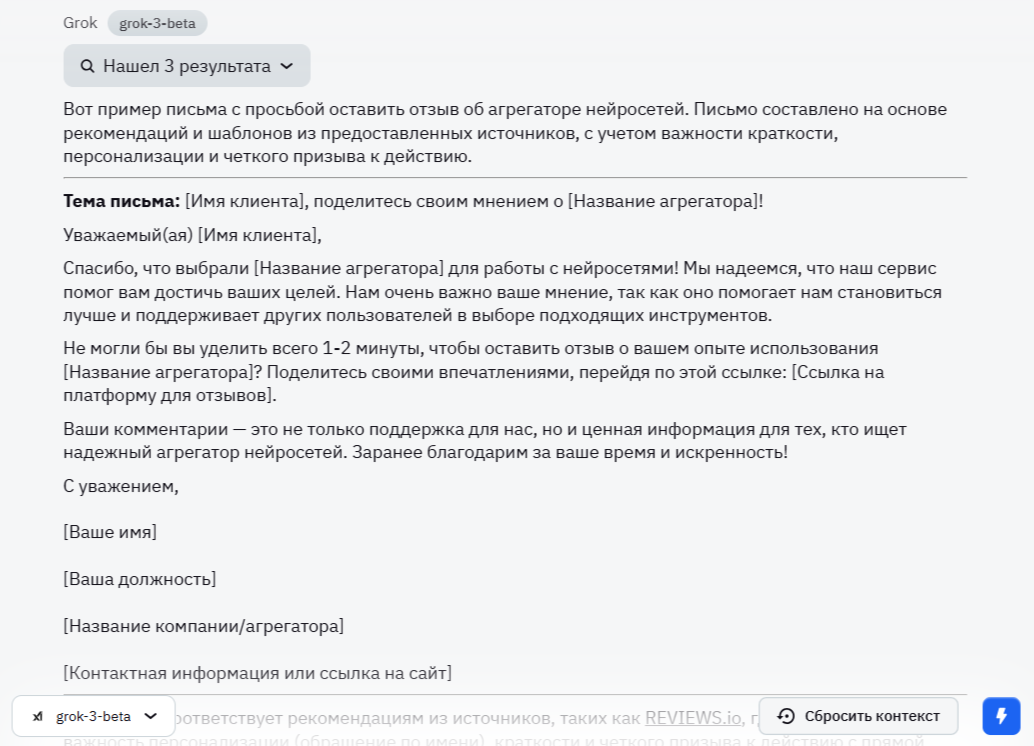
Task: Click the "С уважением," closing line
Action: [121, 486]
